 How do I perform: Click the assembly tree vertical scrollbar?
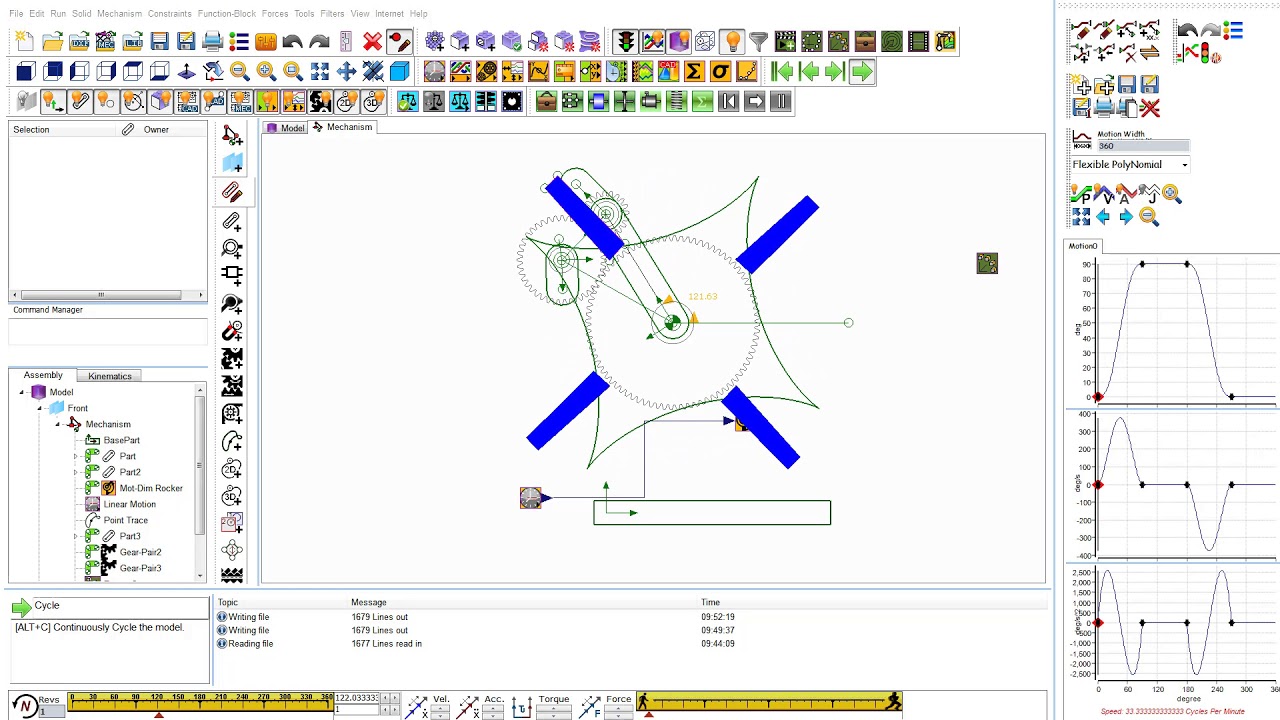[x=200, y=483]
